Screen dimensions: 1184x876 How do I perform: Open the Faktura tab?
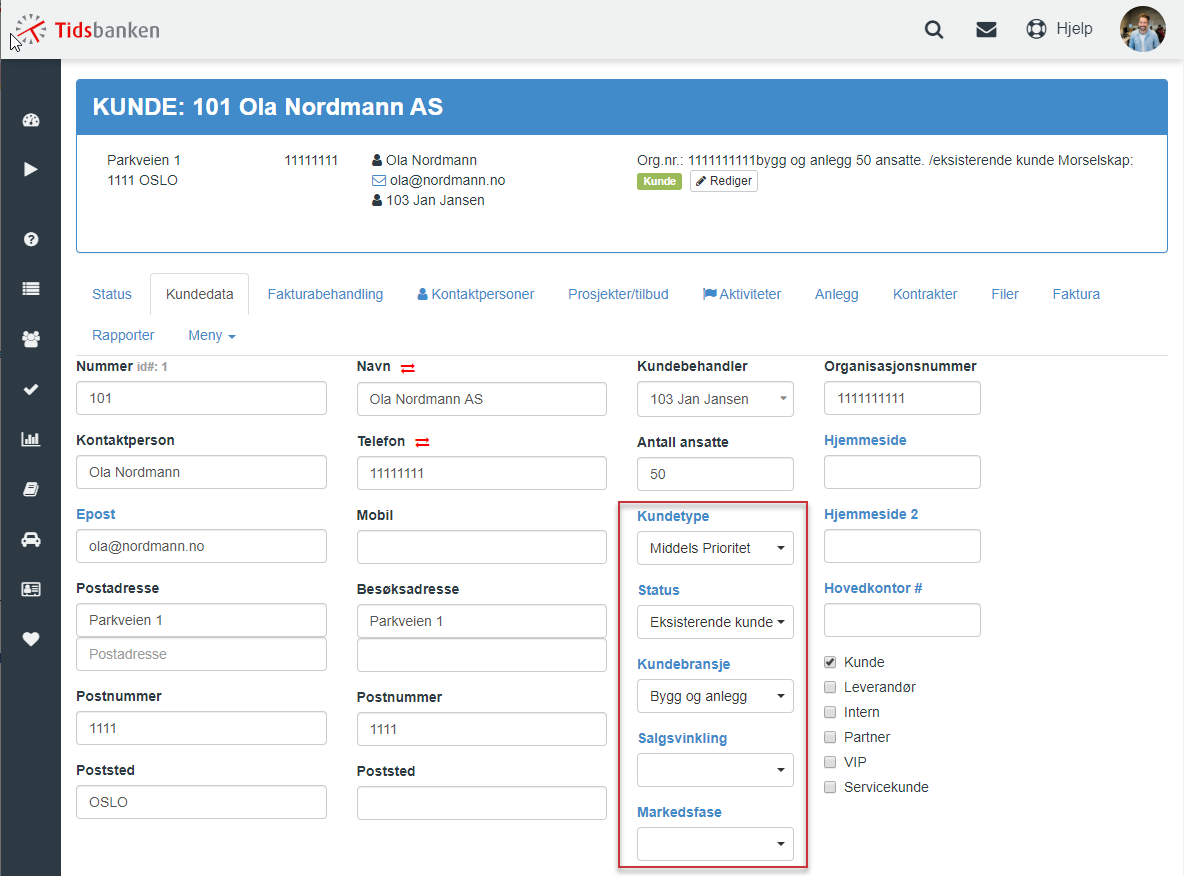(1076, 295)
